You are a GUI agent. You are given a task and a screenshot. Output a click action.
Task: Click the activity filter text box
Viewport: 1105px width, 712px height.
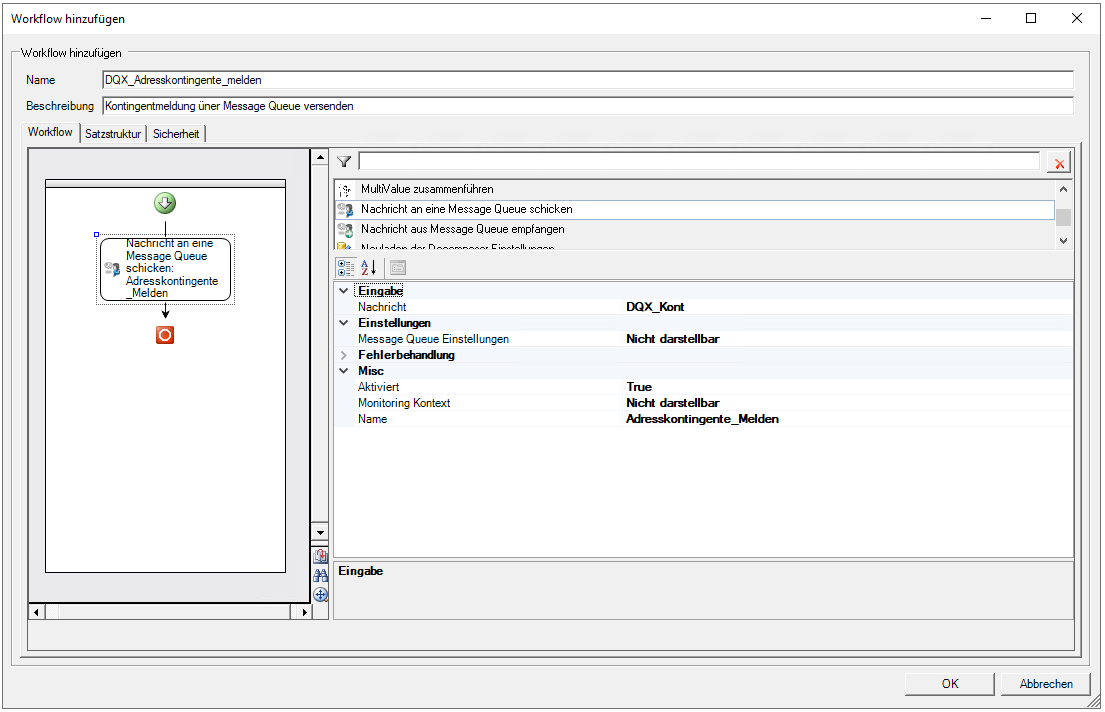tap(699, 161)
